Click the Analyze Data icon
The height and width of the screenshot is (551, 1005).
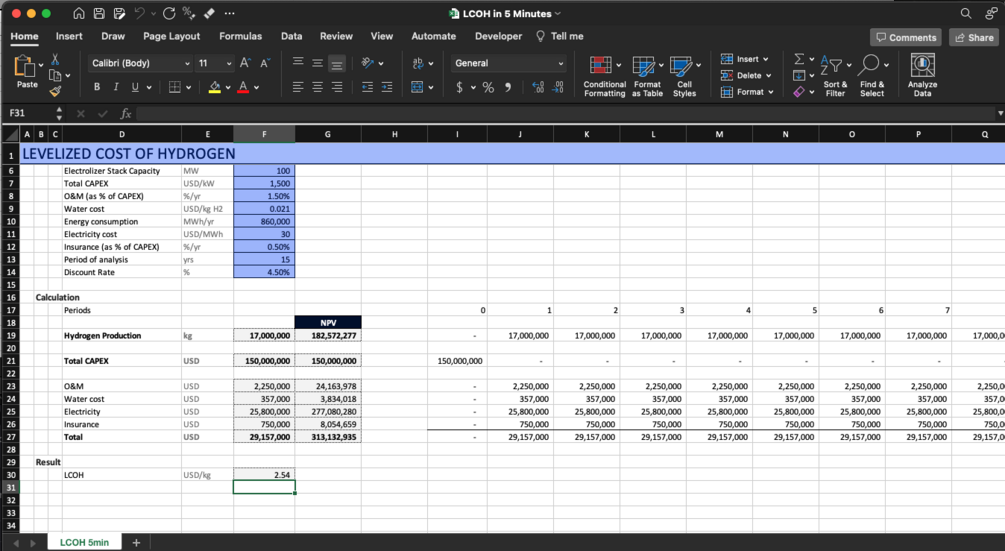point(922,65)
